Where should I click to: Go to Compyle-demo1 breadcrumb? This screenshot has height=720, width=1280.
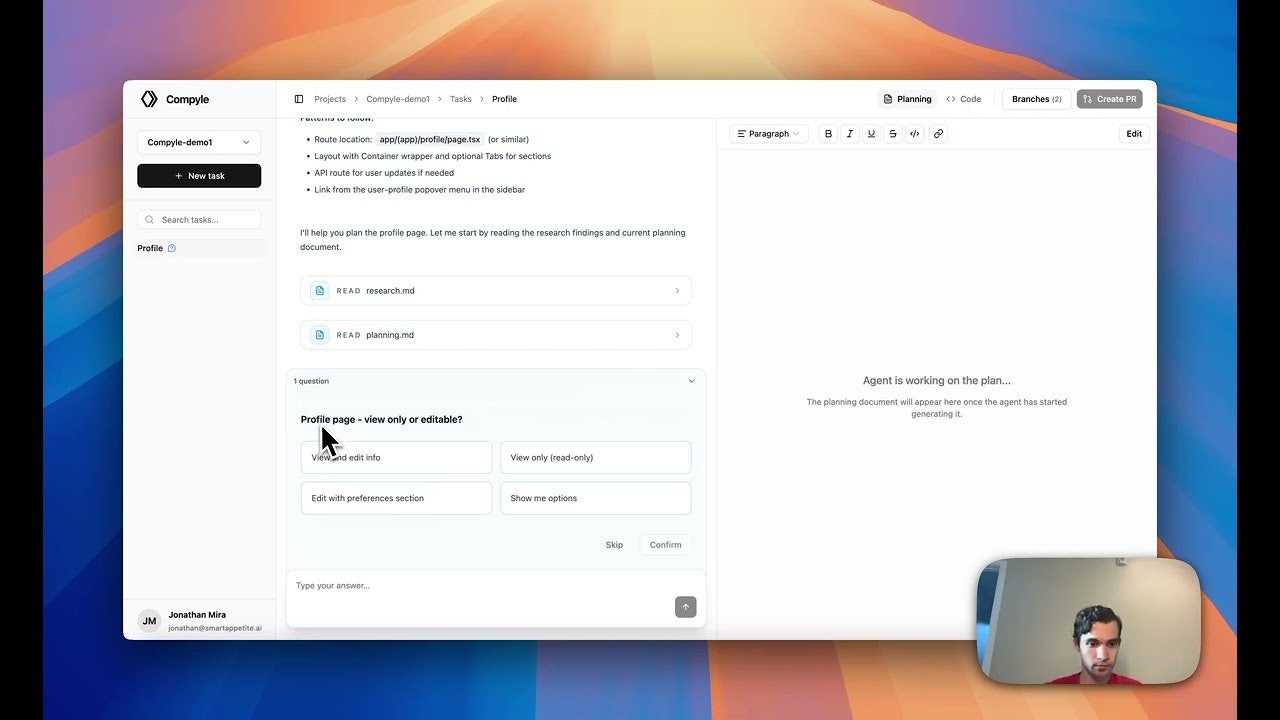click(398, 99)
